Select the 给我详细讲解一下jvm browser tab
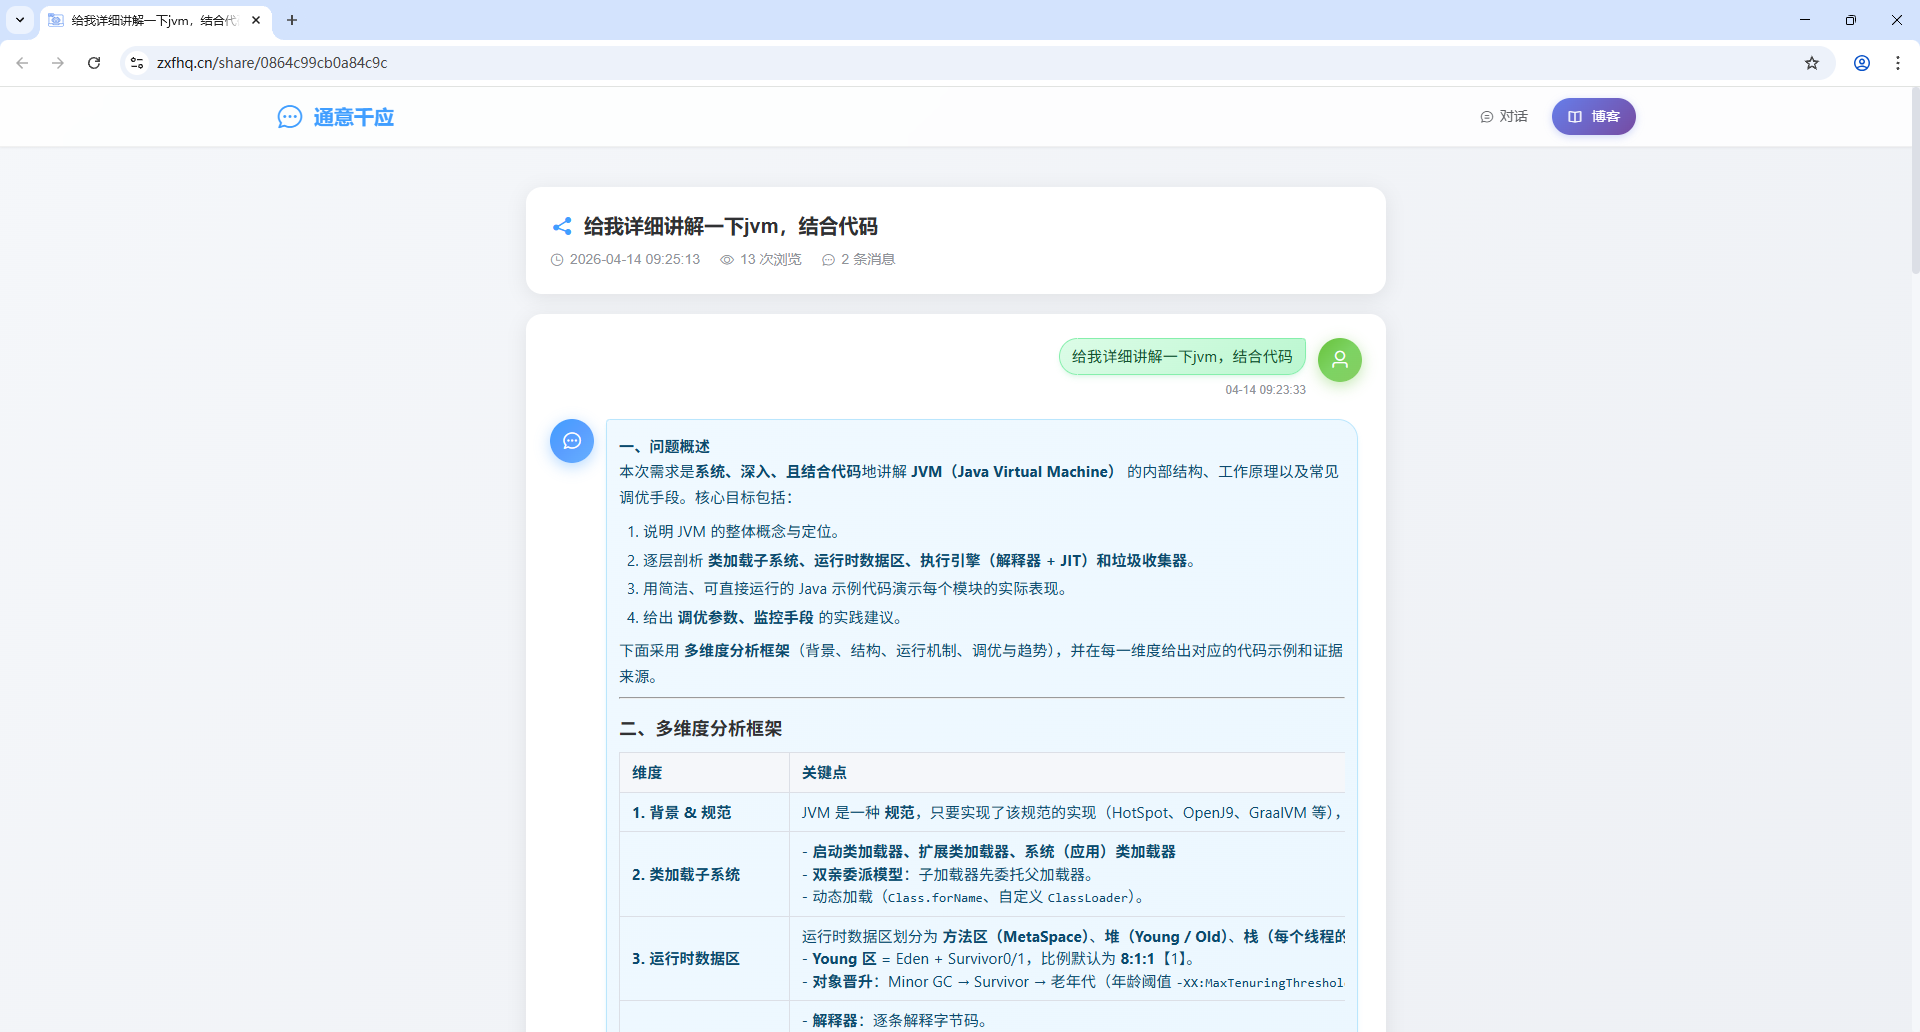The image size is (1920, 1032). pyautogui.click(x=153, y=20)
